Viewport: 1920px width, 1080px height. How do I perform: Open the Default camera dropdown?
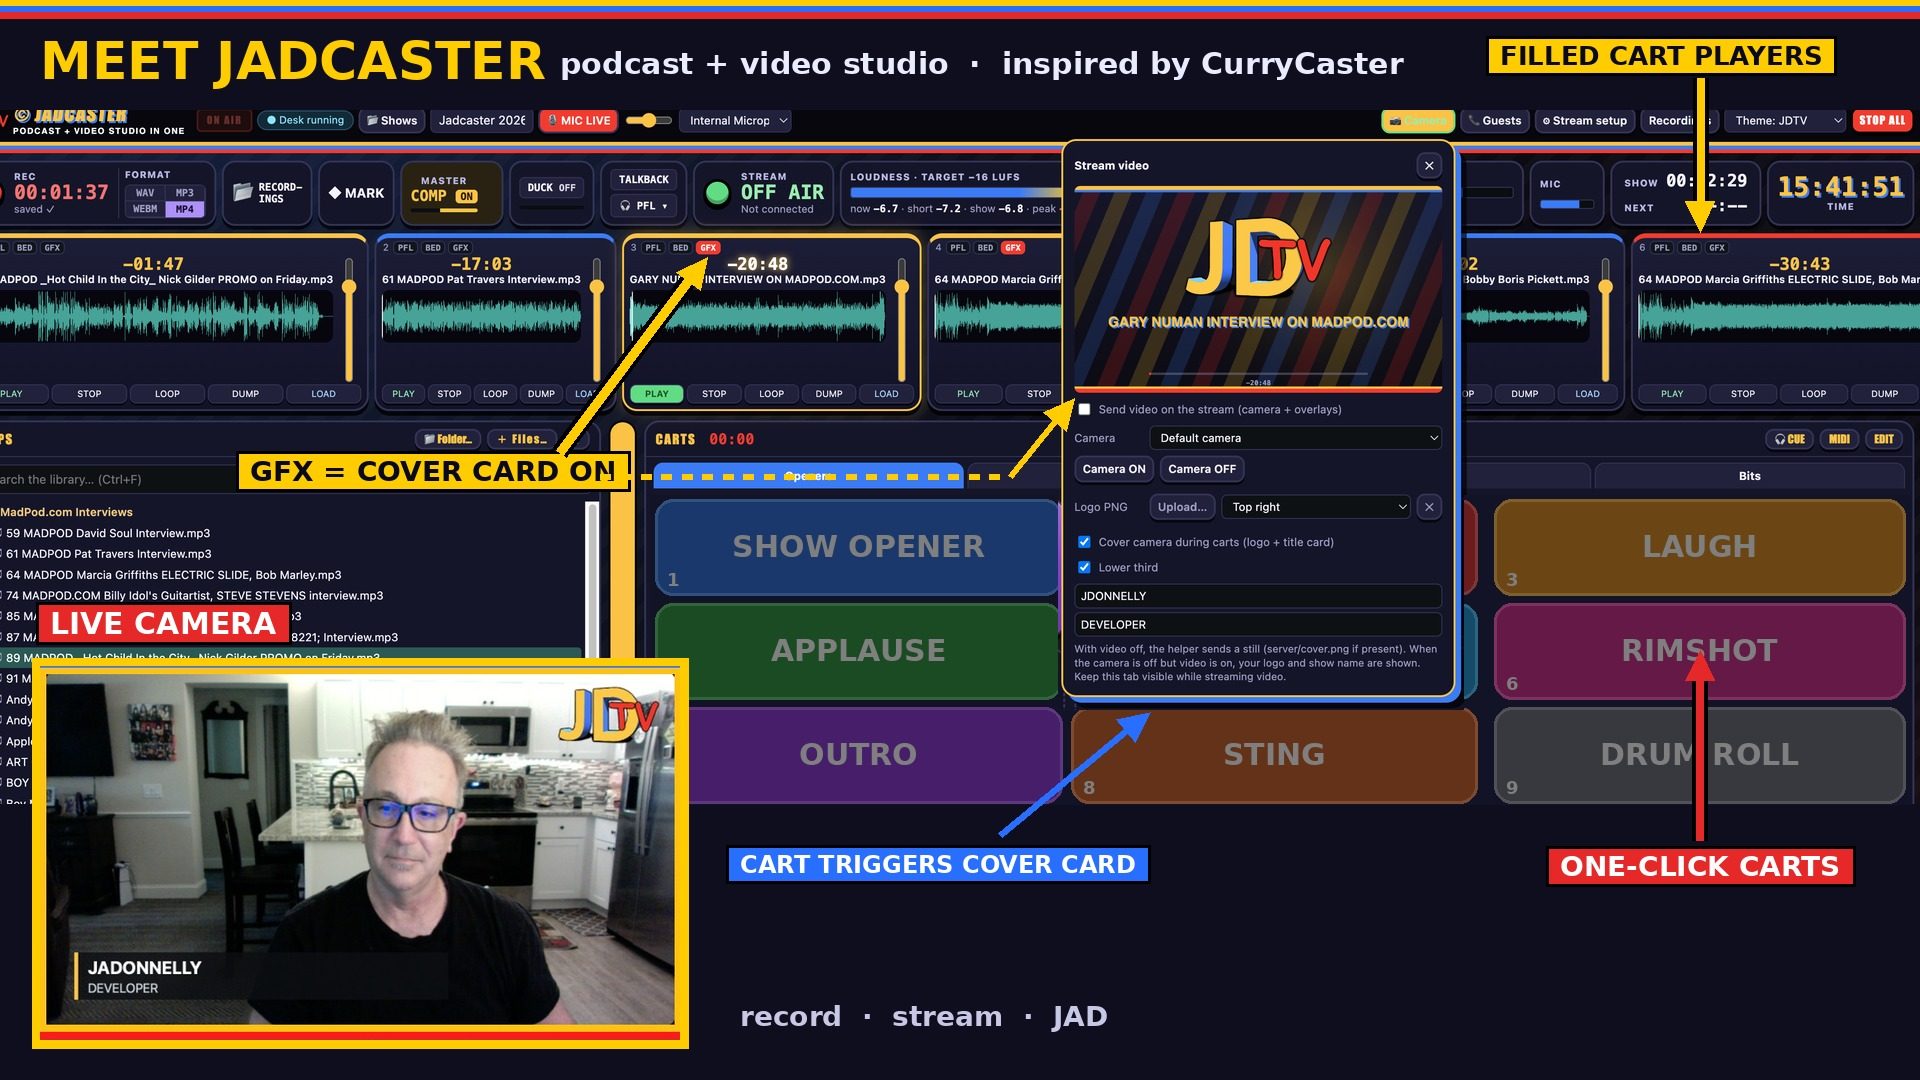click(1296, 438)
